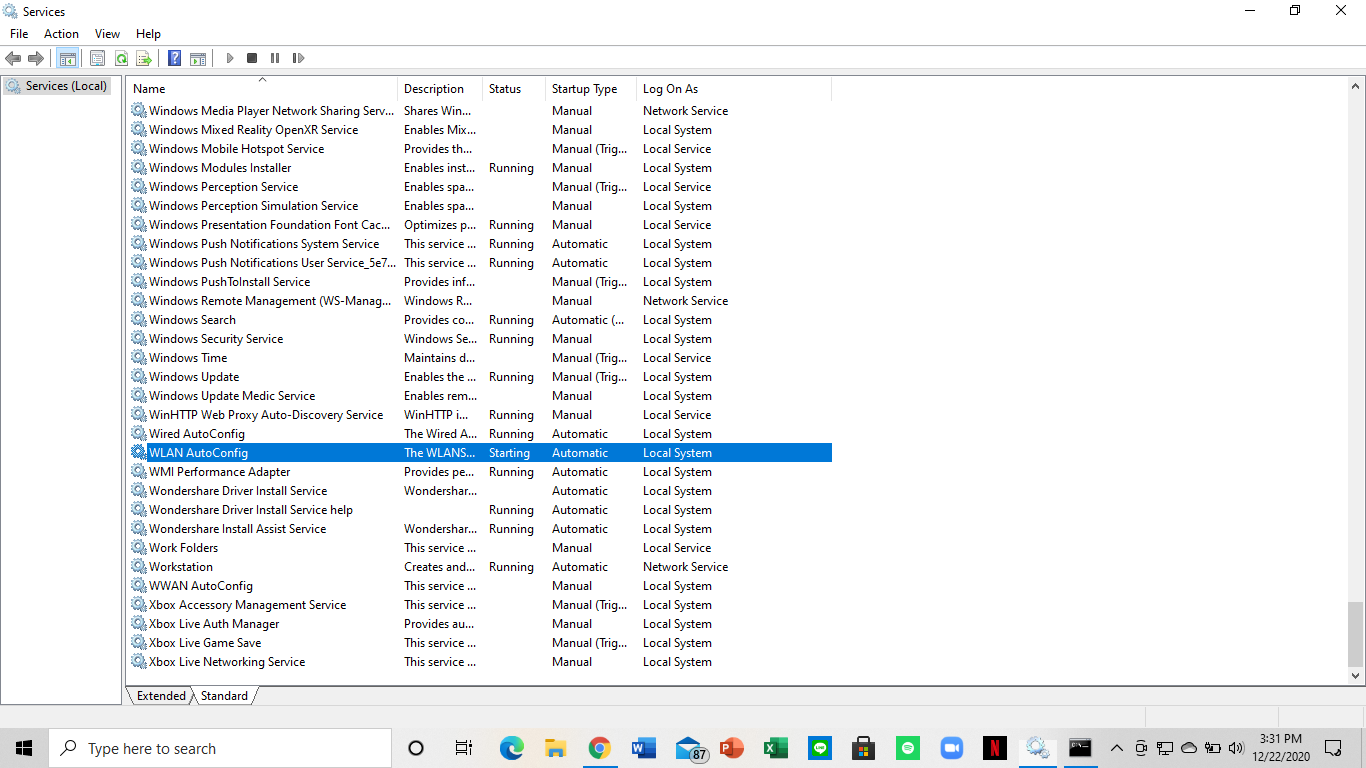The image size is (1366, 768).
Task: Click gear icon beside Wondershare Install Assist Service
Action: (139, 529)
